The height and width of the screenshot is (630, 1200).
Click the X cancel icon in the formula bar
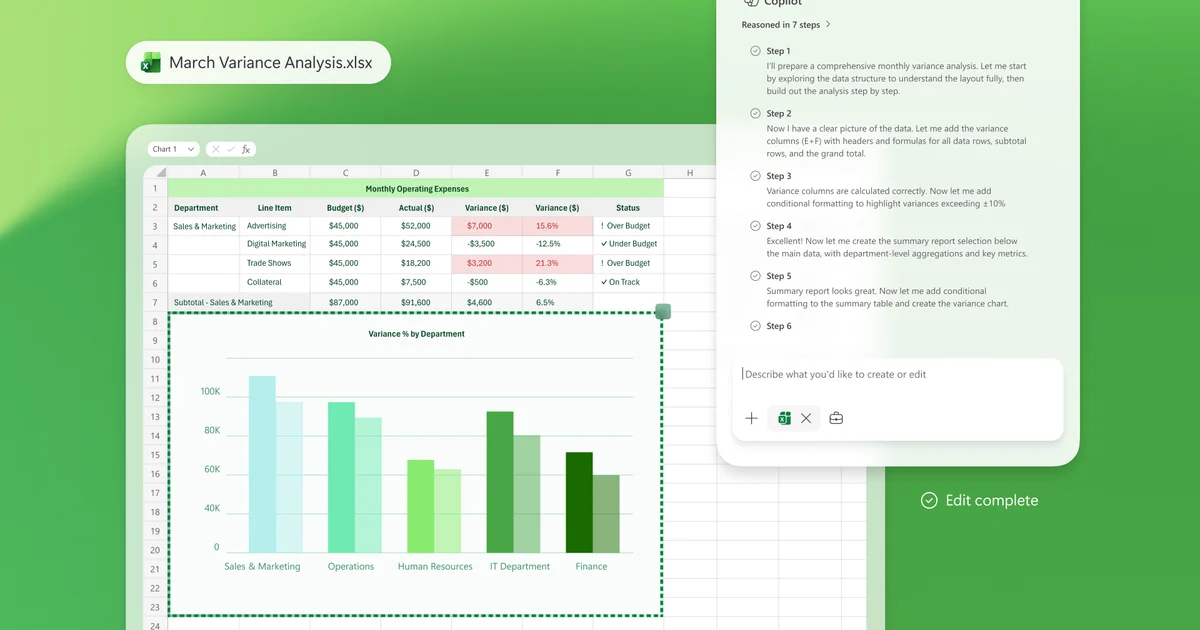tap(216, 148)
